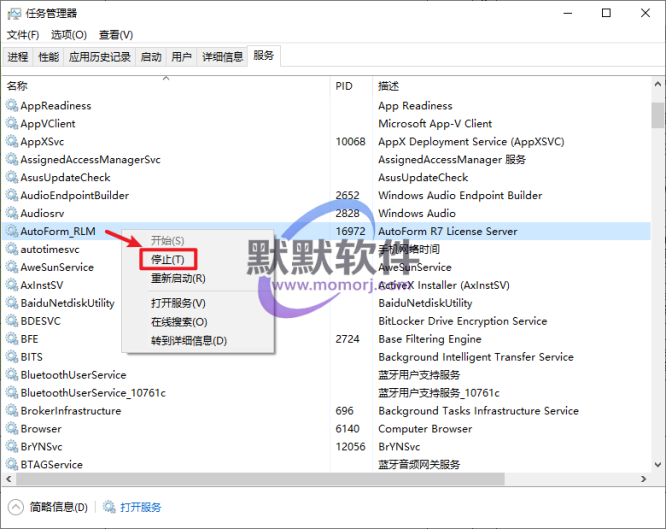666x529 pixels.
Task: Click the gear icon beside BFE service
Action: coord(12,340)
